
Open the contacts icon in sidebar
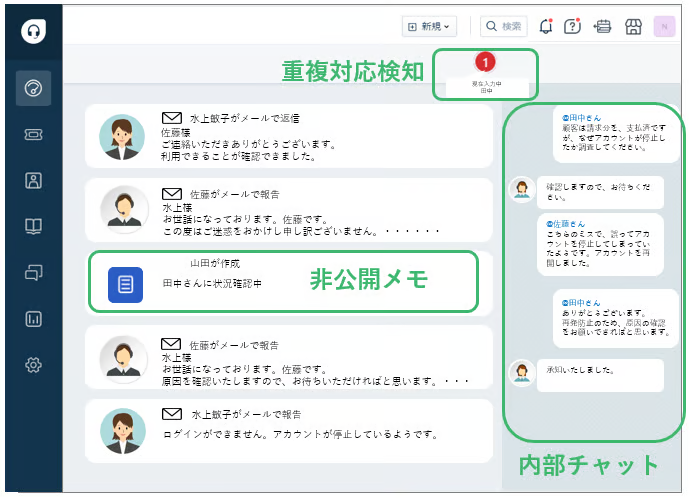(33, 180)
